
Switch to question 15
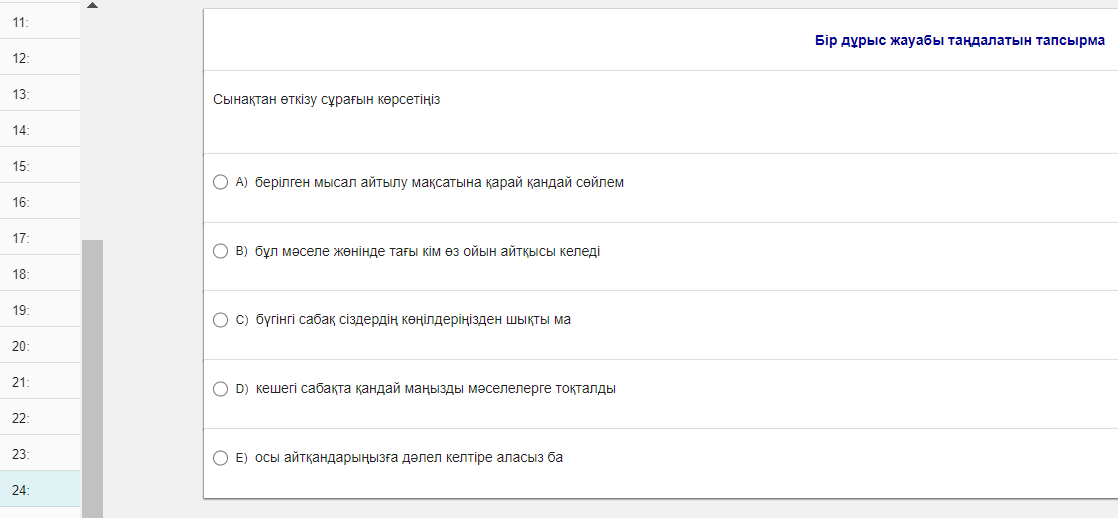pos(40,166)
